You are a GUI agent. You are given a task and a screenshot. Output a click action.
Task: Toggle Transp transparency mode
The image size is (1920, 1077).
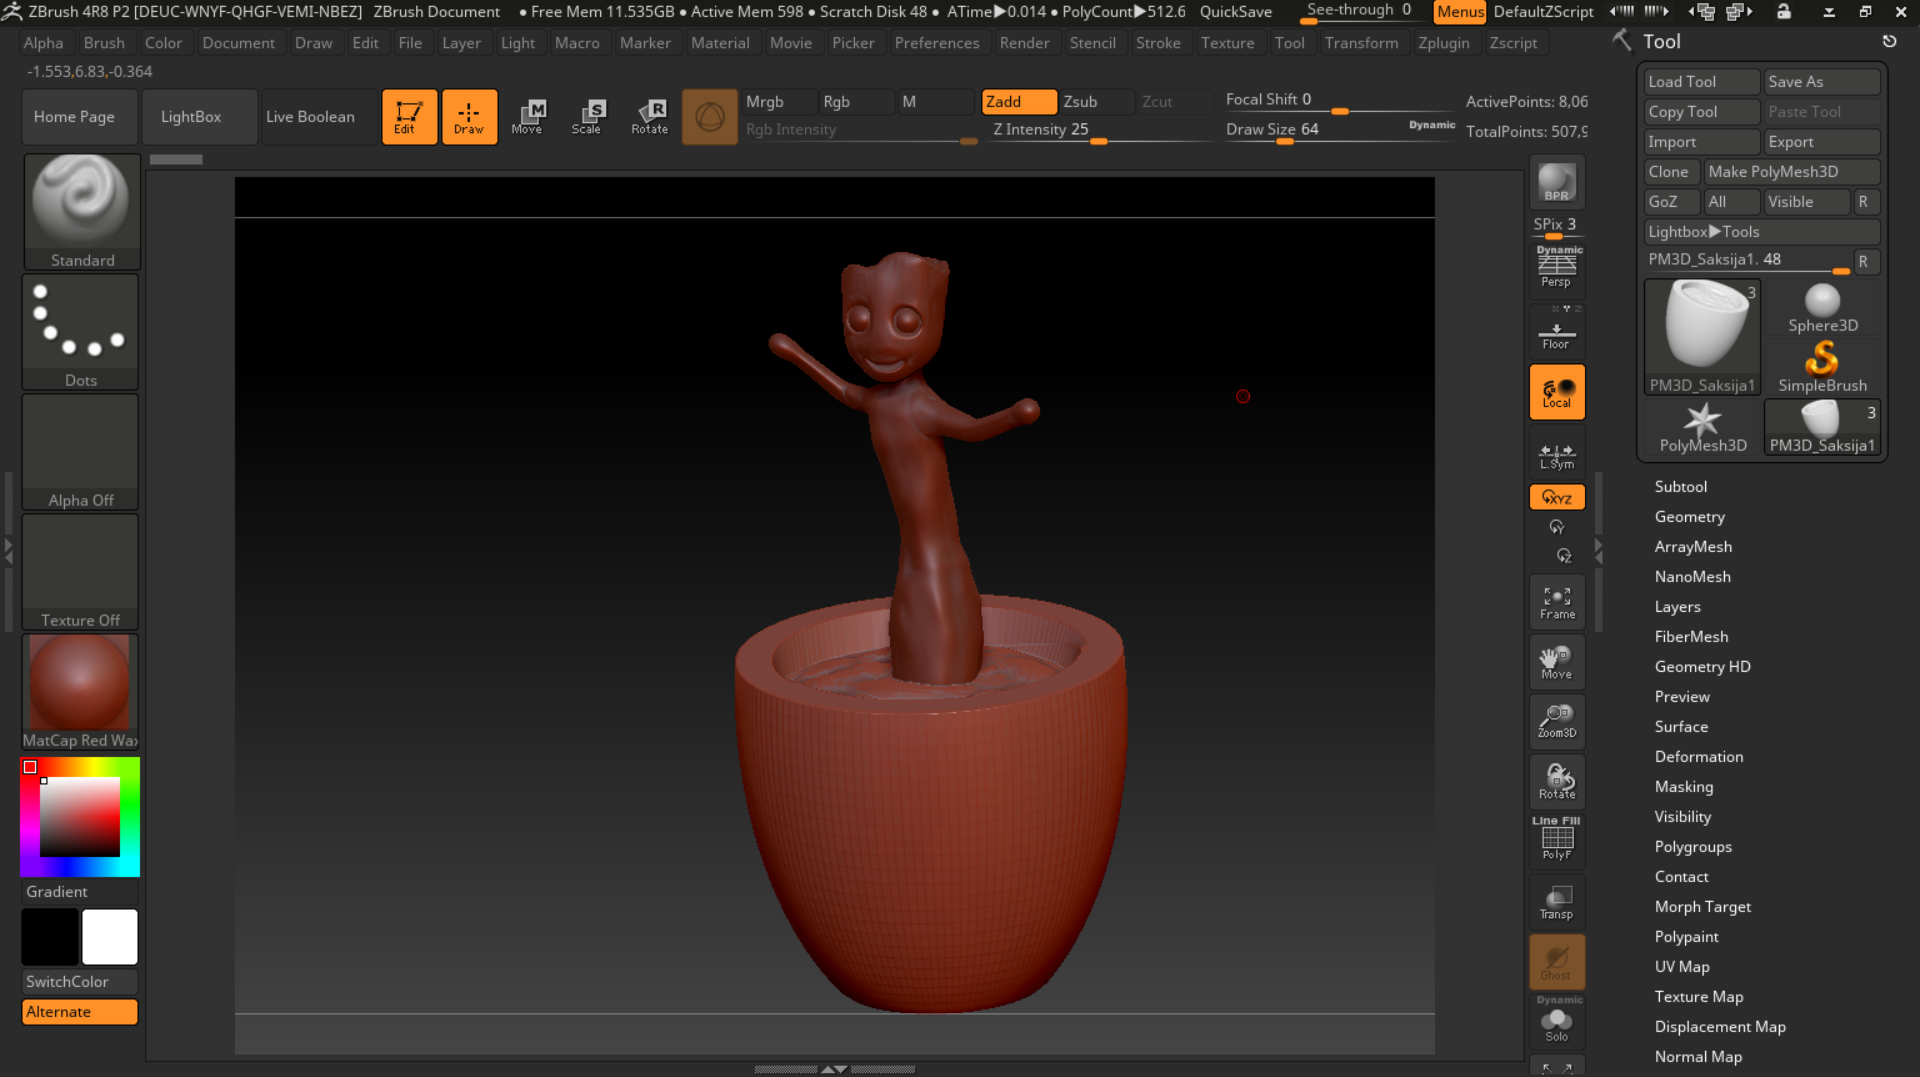point(1557,901)
